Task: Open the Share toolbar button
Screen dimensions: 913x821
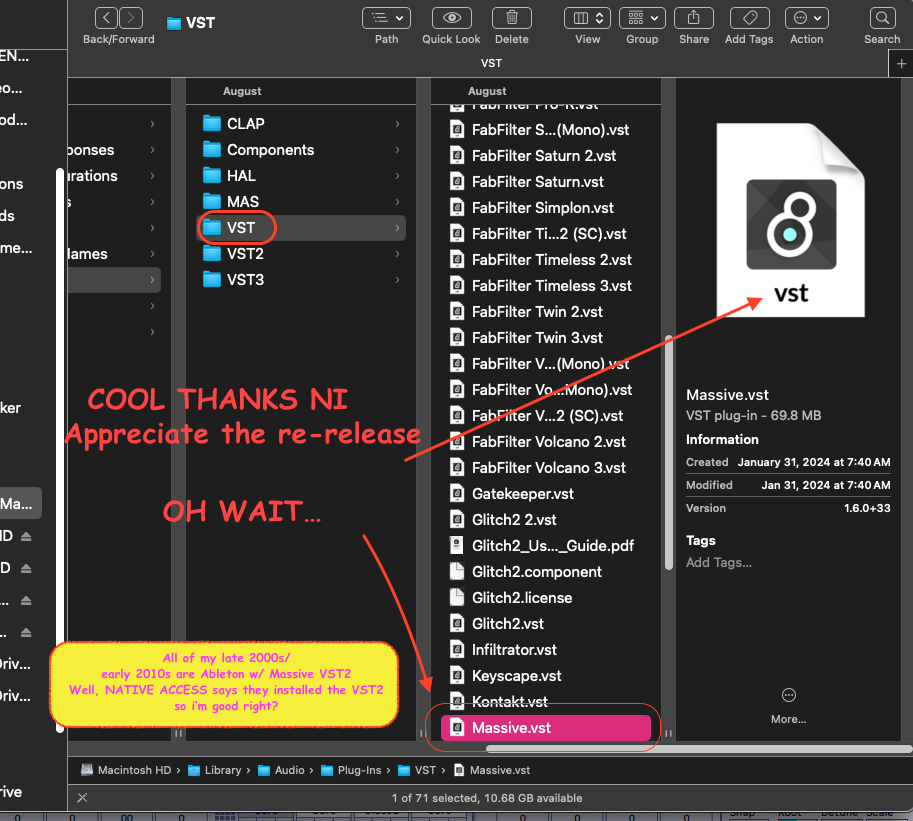Action: pos(693,18)
